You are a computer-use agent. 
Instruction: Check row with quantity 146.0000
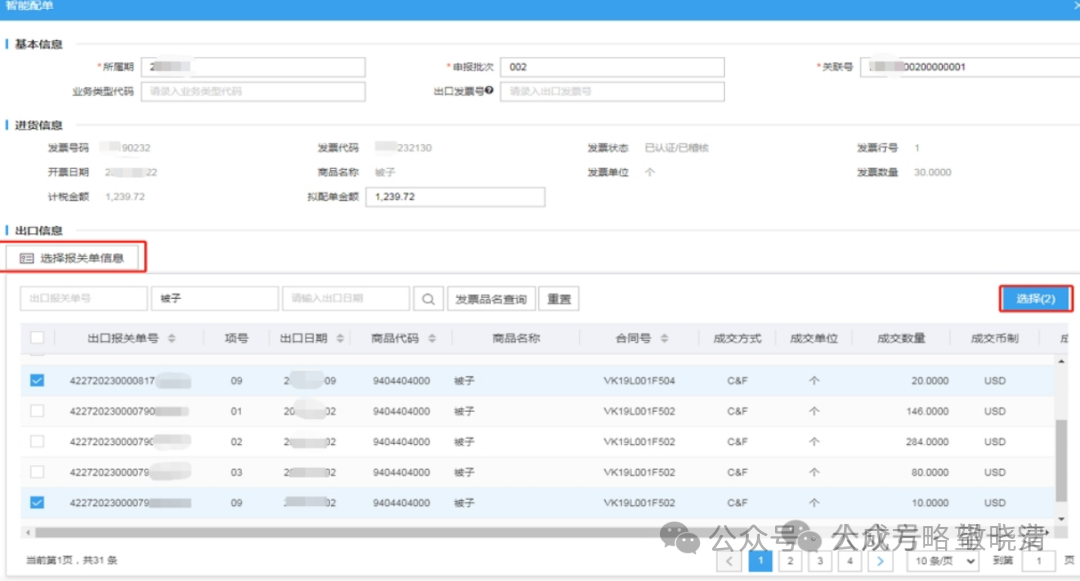[37, 411]
